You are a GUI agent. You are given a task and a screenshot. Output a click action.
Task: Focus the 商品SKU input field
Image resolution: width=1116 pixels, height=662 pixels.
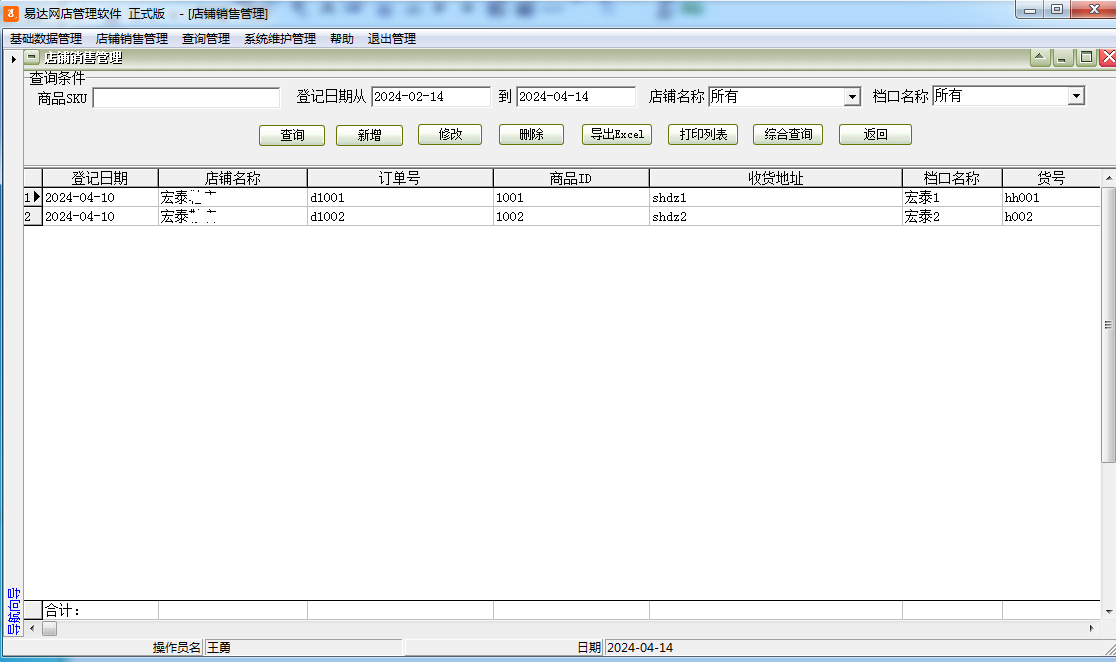[x=186, y=98]
